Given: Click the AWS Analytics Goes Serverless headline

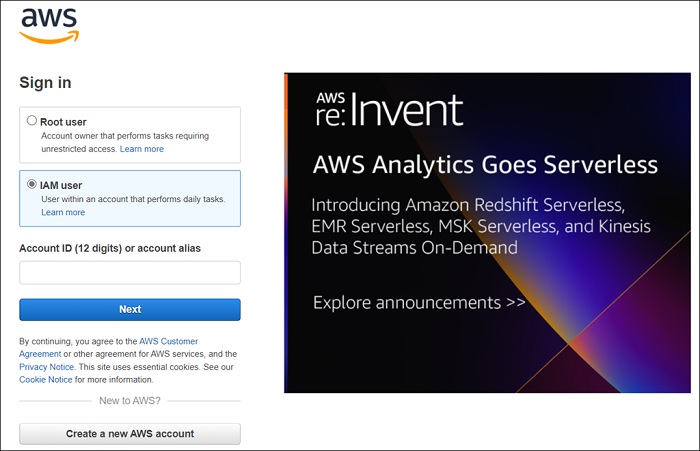Looking at the screenshot, I should 485,164.
